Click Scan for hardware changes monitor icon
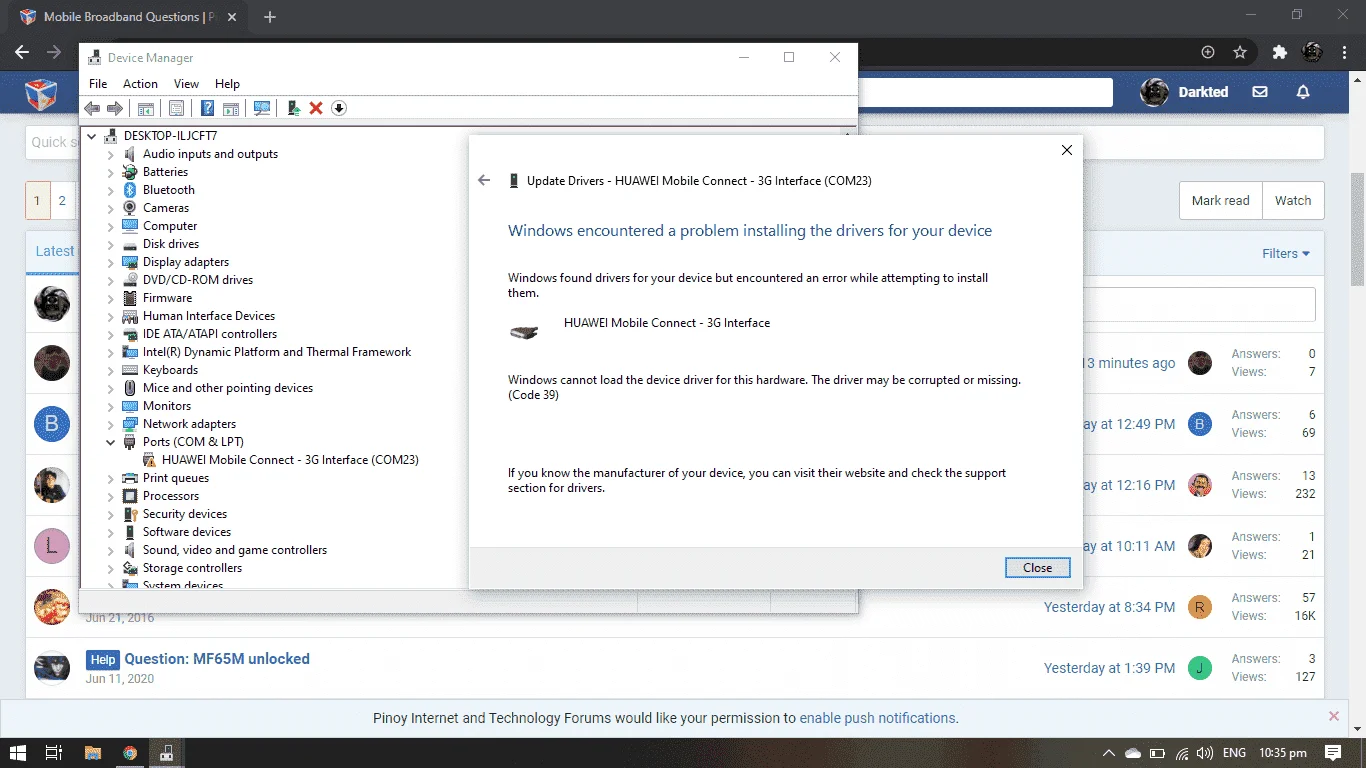The width and height of the screenshot is (1366, 768). tap(262, 108)
